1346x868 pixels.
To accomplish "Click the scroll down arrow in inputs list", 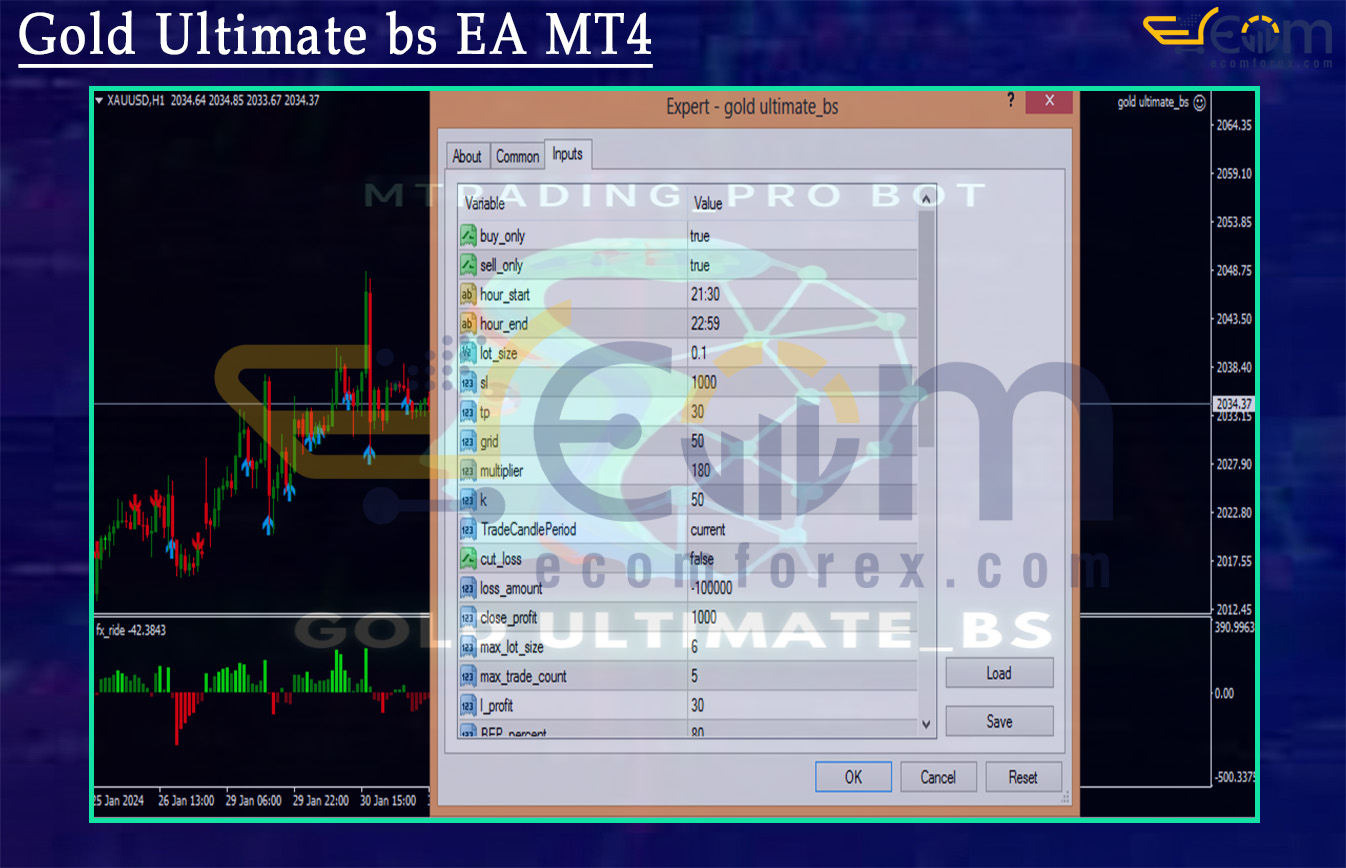I will click(x=926, y=724).
